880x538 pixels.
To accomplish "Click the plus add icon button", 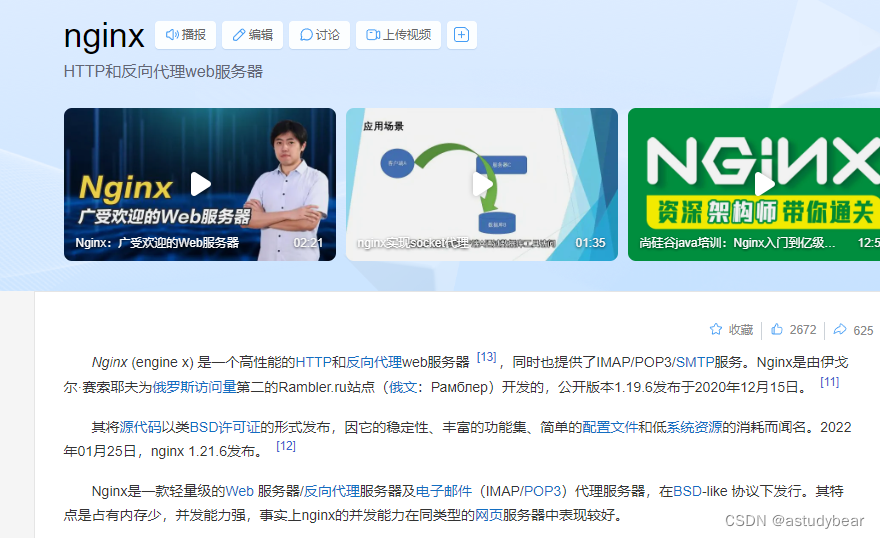I will [461, 35].
